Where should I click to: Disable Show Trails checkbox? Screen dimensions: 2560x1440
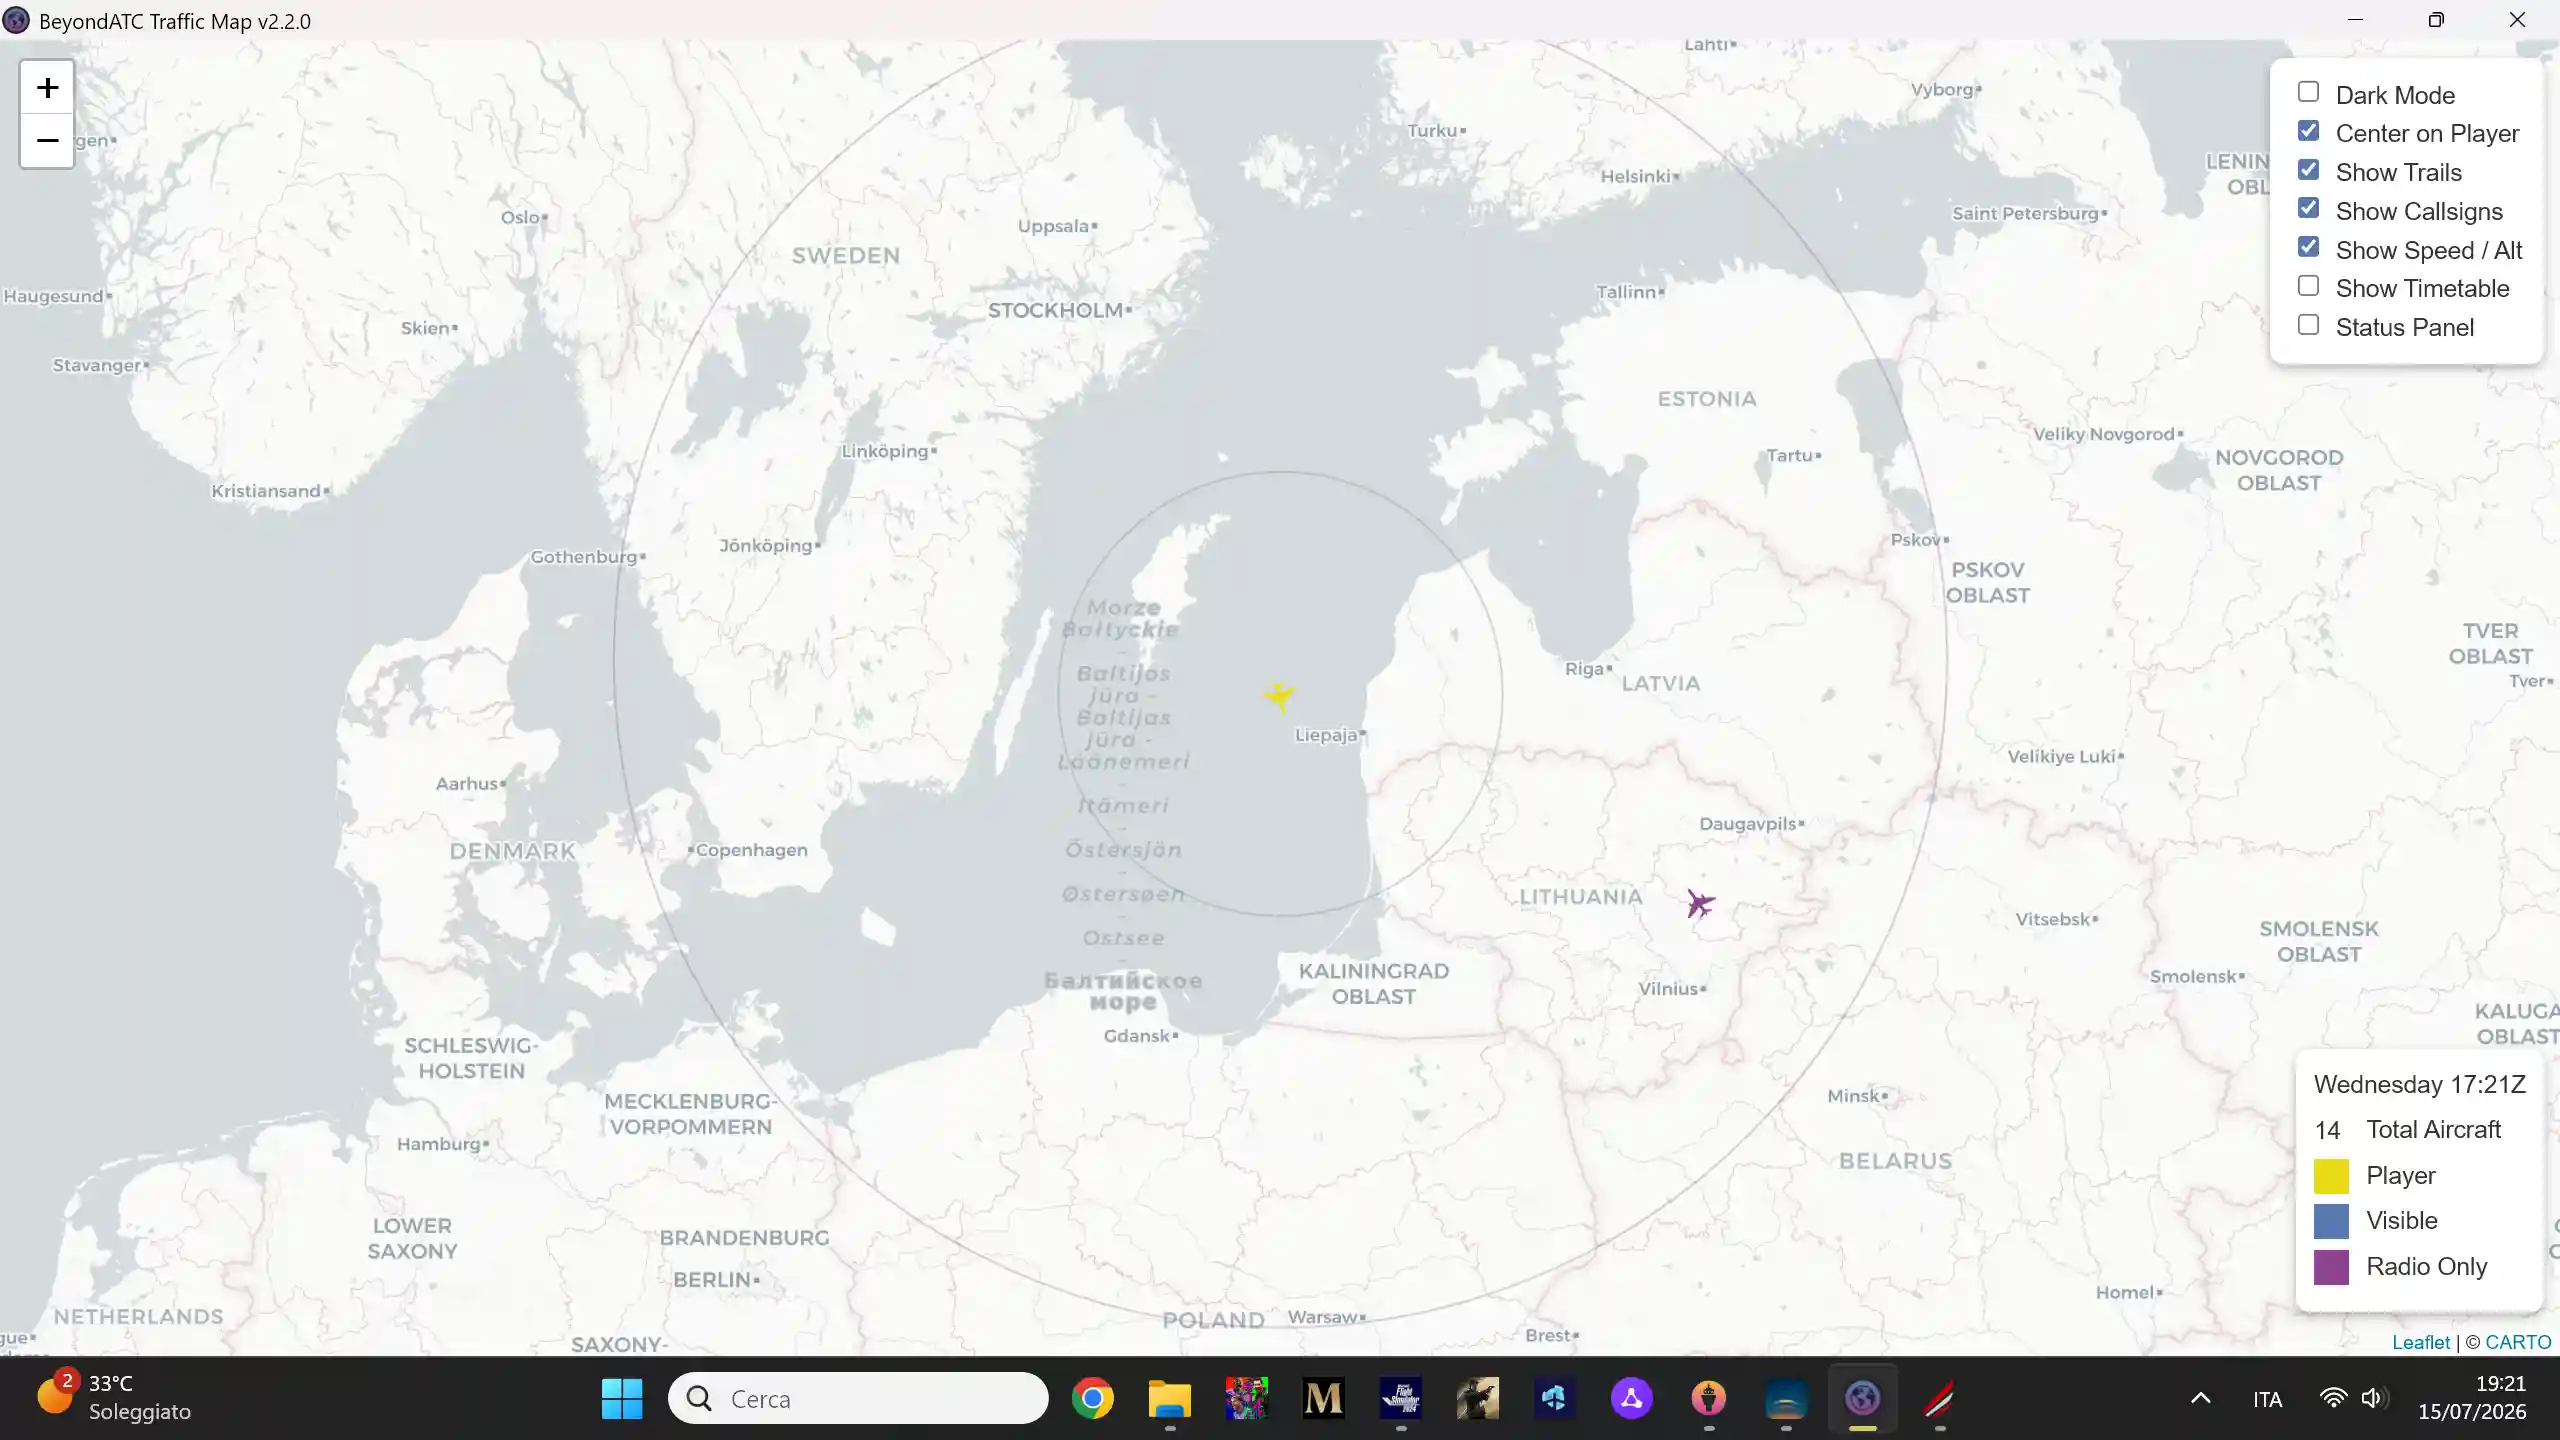click(2308, 170)
